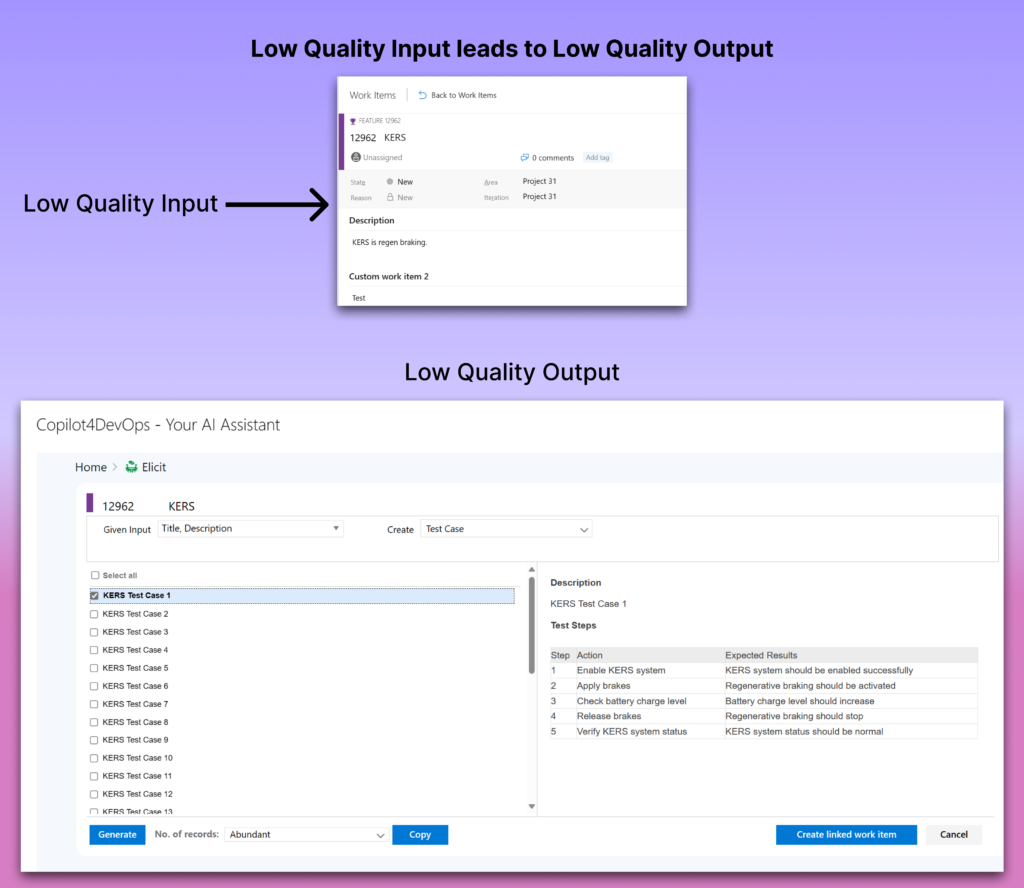Click the Back to Work Items arrow icon
Image resolution: width=1024 pixels, height=888 pixels.
click(x=423, y=95)
